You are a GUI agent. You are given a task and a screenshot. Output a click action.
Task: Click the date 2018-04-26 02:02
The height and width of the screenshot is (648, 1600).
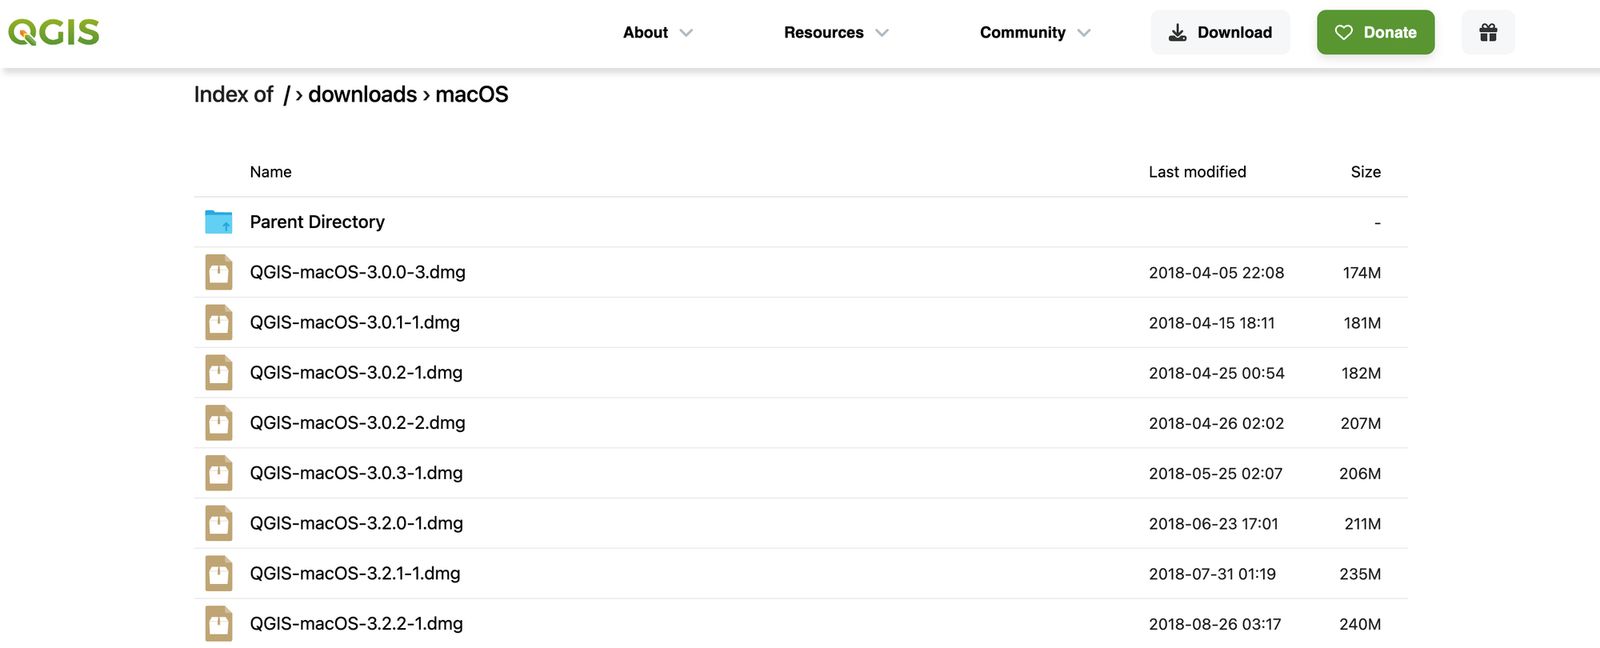click(1216, 423)
